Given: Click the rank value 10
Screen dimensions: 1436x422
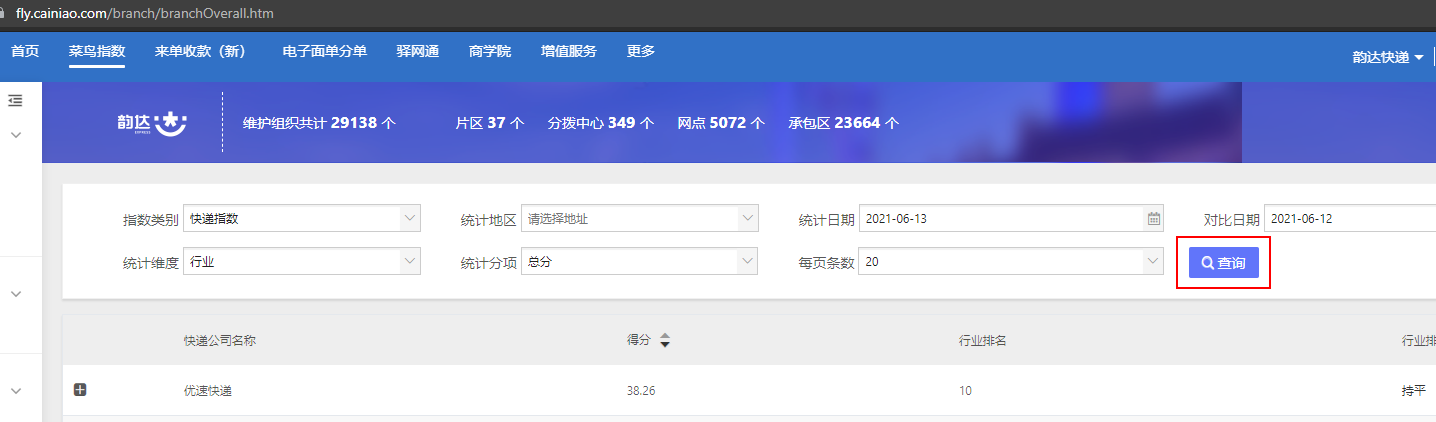Looking at the screenshot, I should click(965, 391).
